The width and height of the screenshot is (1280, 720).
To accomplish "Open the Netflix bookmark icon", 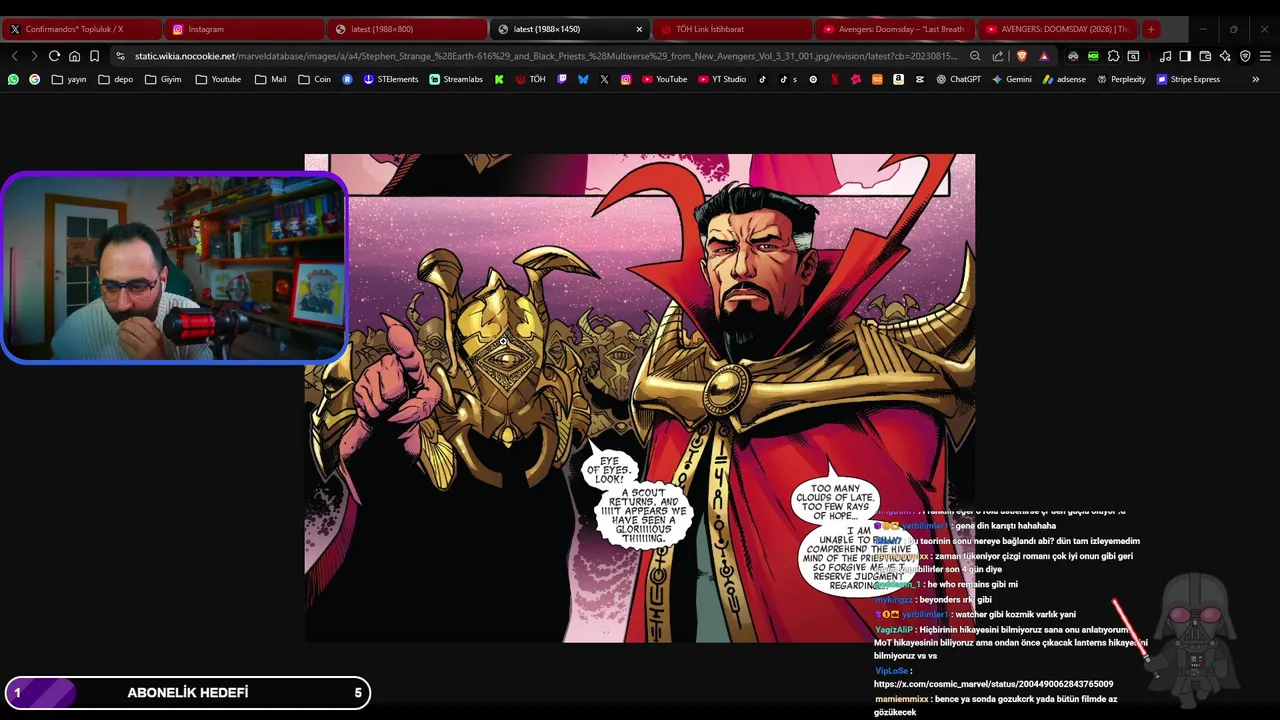I will [834, 79].
